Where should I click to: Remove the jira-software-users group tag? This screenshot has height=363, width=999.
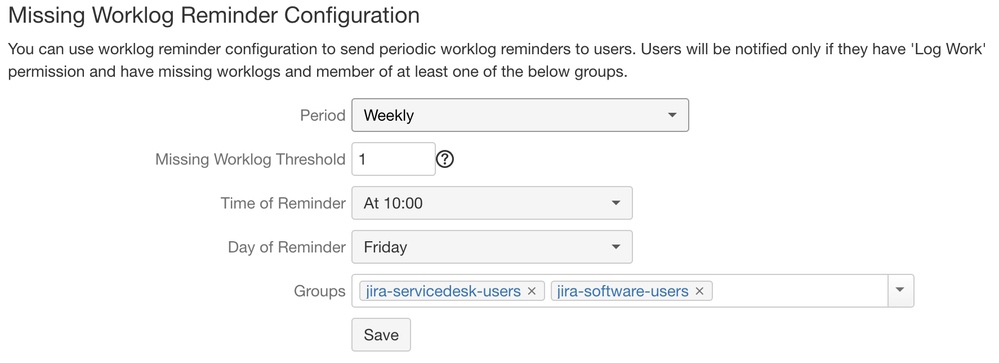pyautogui.click(x=699, y=292)
